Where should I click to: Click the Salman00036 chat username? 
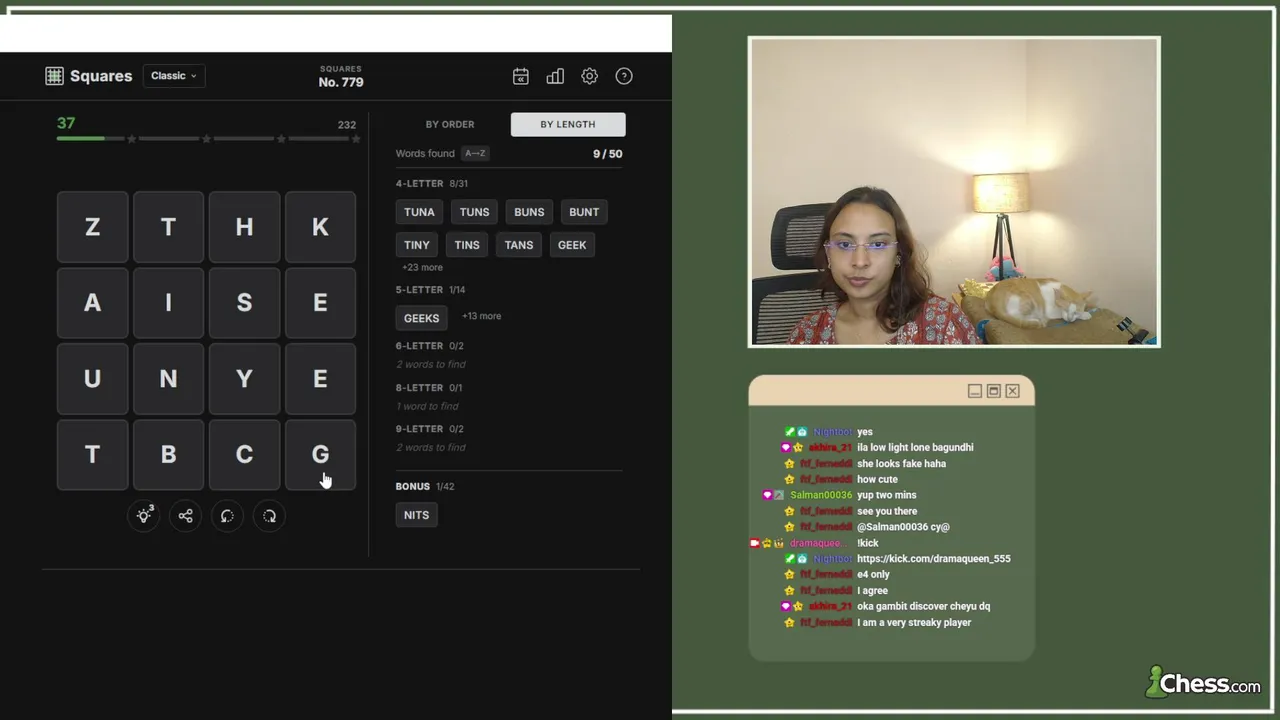coord(821,495)
